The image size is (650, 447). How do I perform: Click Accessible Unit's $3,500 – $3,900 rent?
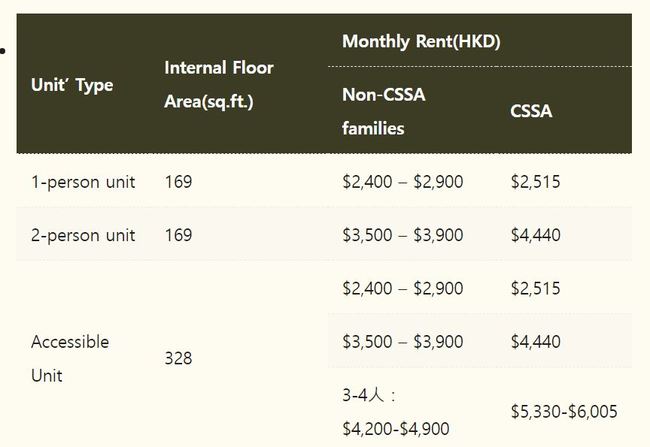tap(402, 341)
